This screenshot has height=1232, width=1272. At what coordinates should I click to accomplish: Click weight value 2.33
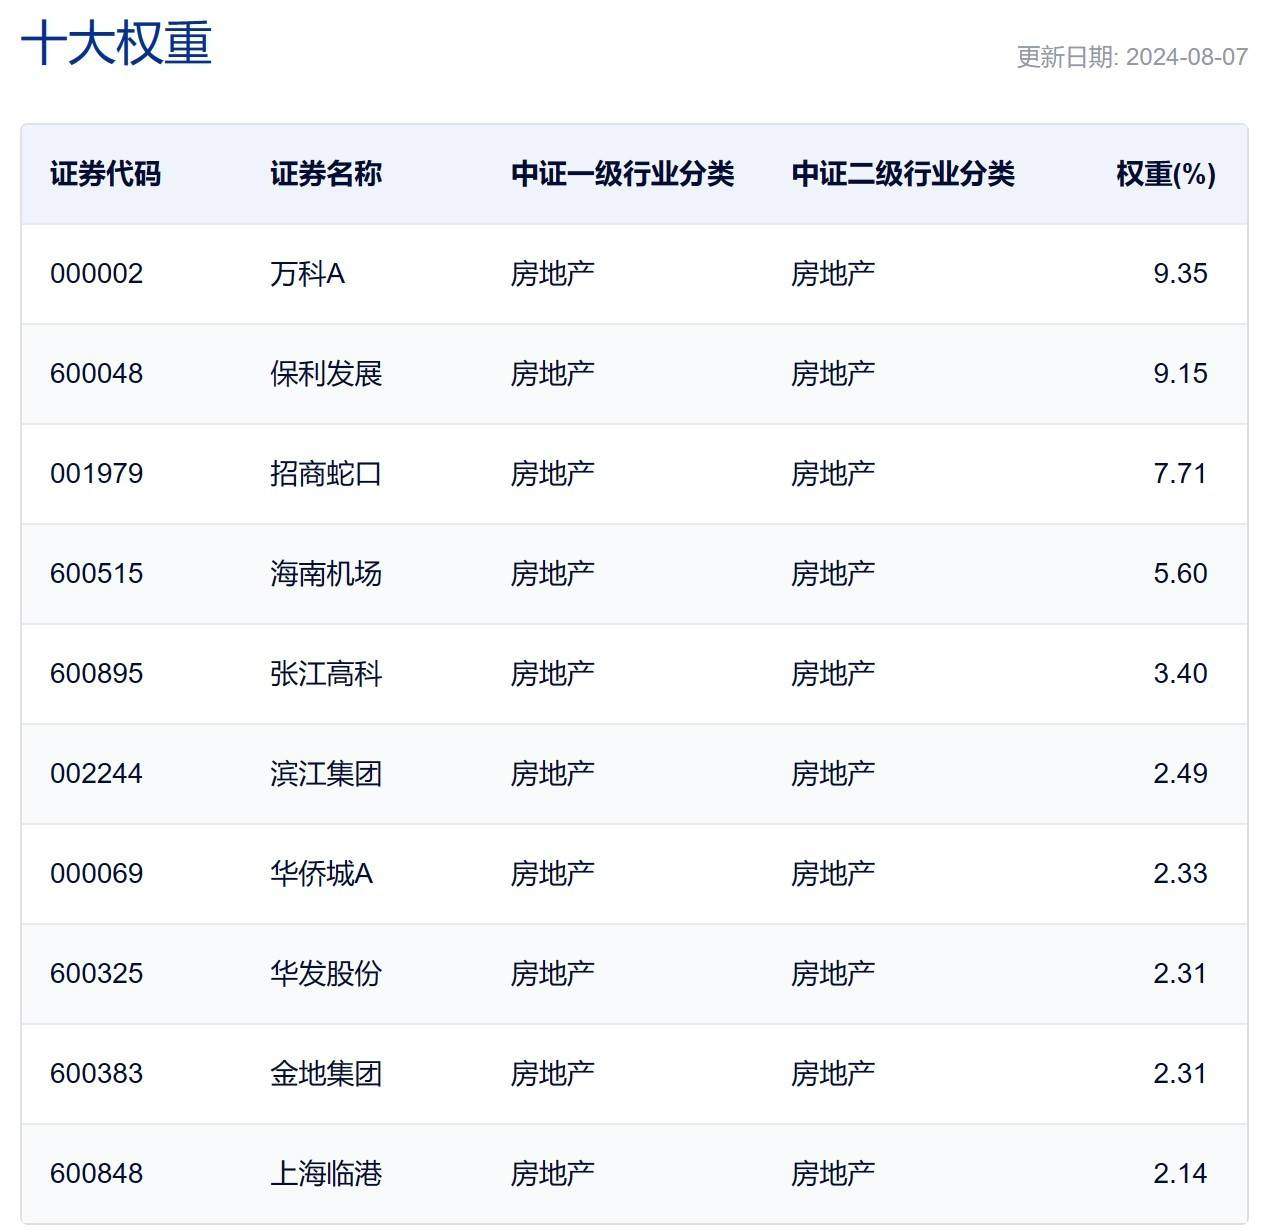coord(1180,874)
